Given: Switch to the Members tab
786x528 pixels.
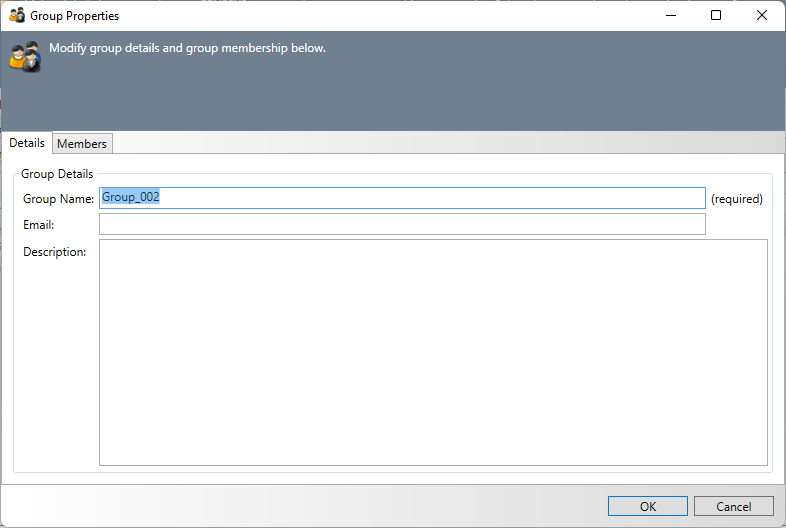Looking at the screenshot, I should pyautogui.click(x=82, y=144).
